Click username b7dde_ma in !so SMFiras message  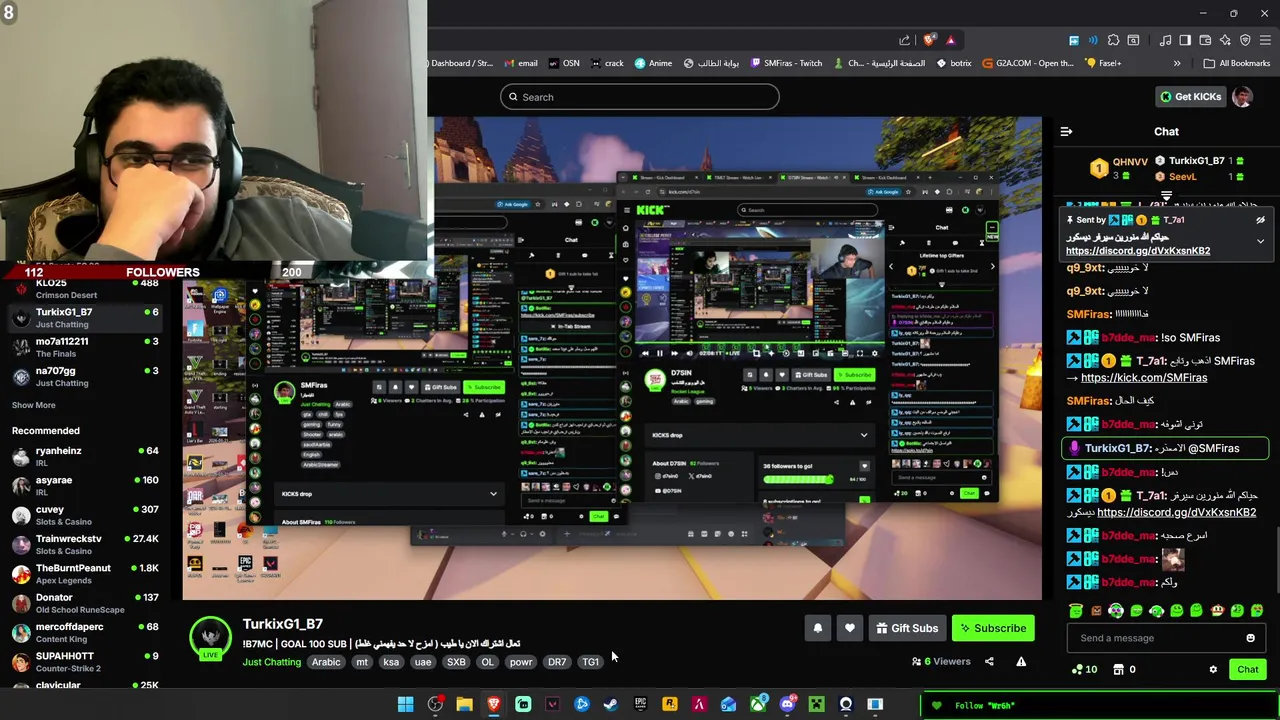tap(1128, 338)
